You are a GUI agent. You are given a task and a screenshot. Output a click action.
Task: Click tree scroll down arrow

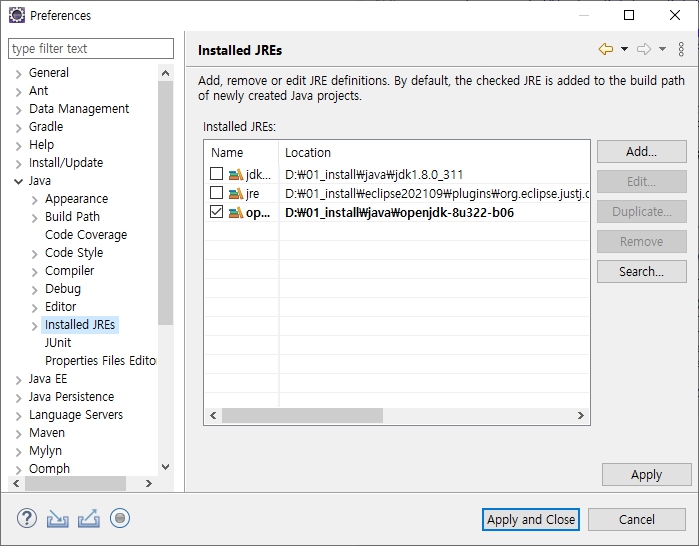165,467
